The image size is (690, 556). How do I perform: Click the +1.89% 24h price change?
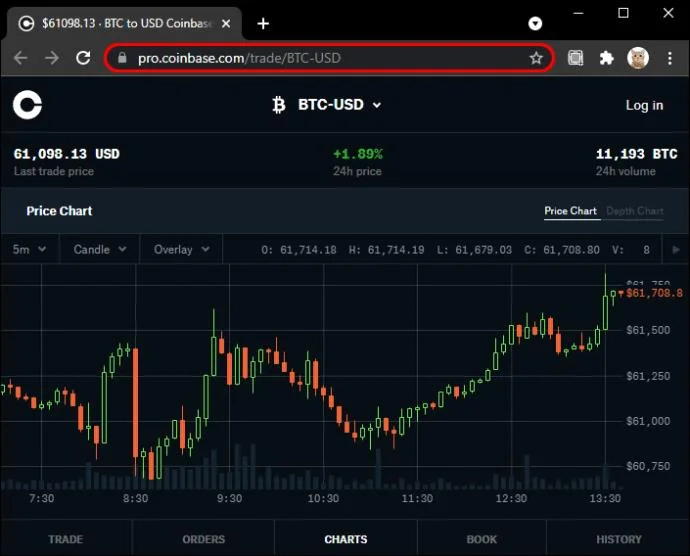point(358,154)
